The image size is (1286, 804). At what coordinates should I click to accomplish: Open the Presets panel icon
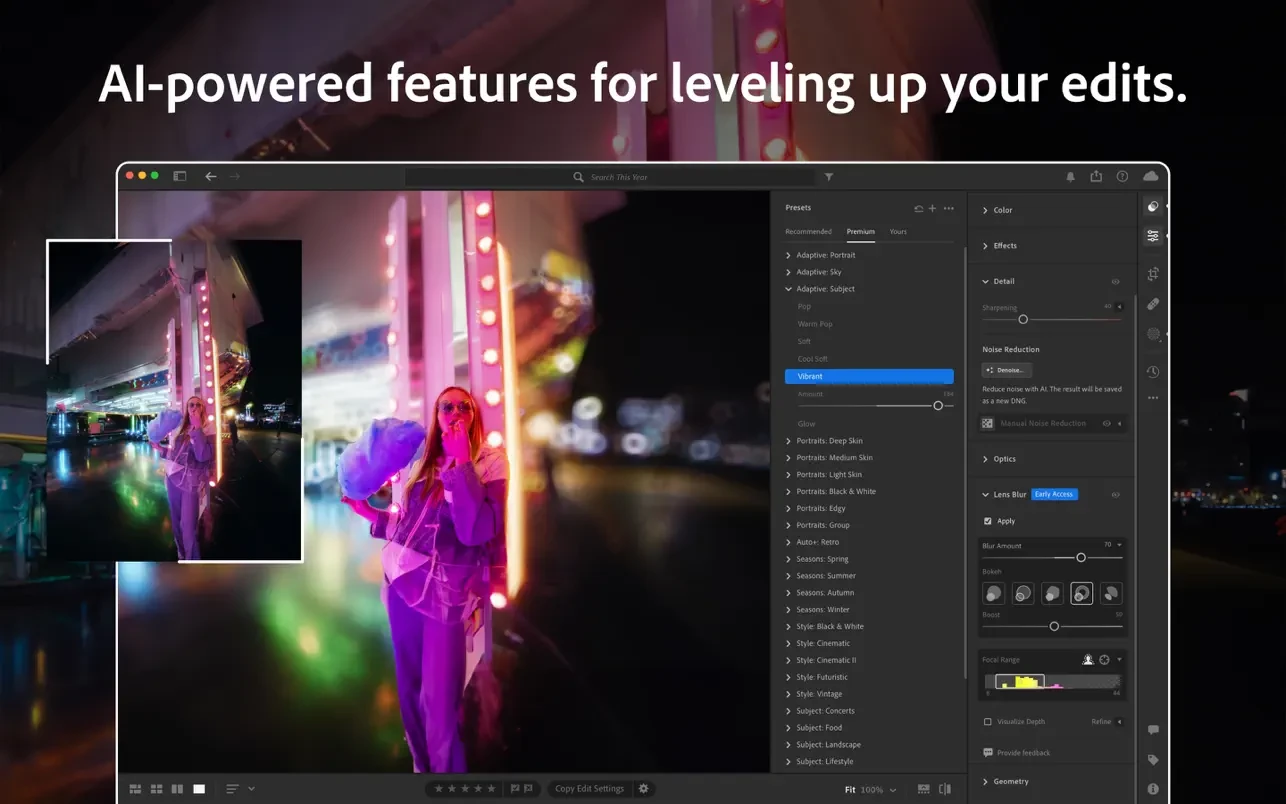(x=1153, y=207)
